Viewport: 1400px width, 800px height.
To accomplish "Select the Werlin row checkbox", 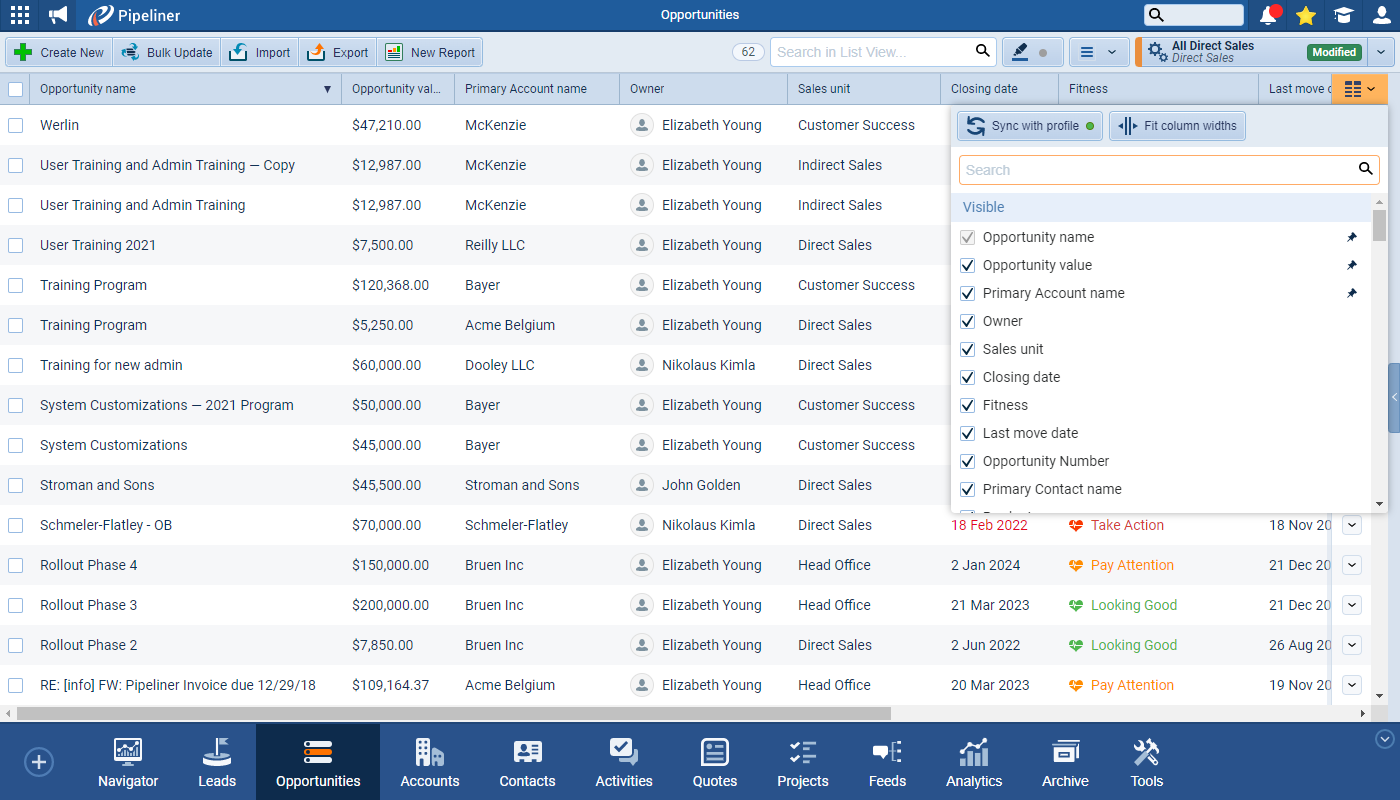I will 16,125.
